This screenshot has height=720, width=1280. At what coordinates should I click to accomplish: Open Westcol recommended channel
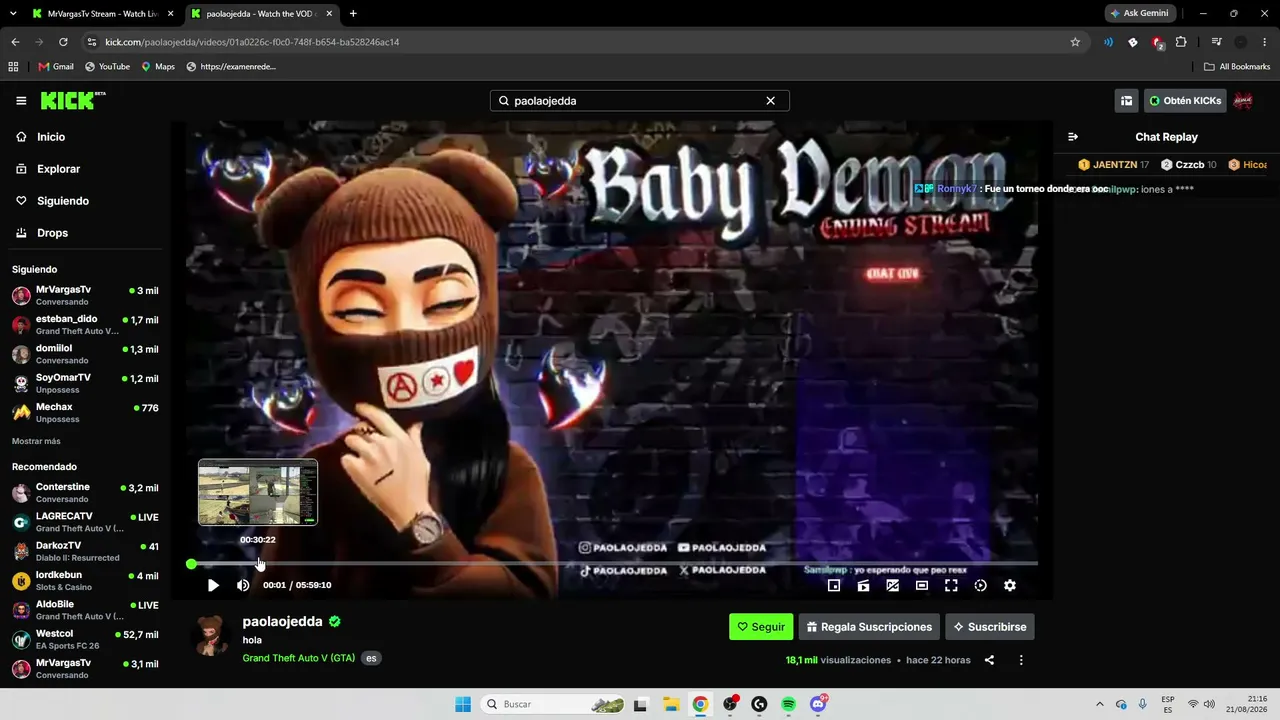coord(85,640)
